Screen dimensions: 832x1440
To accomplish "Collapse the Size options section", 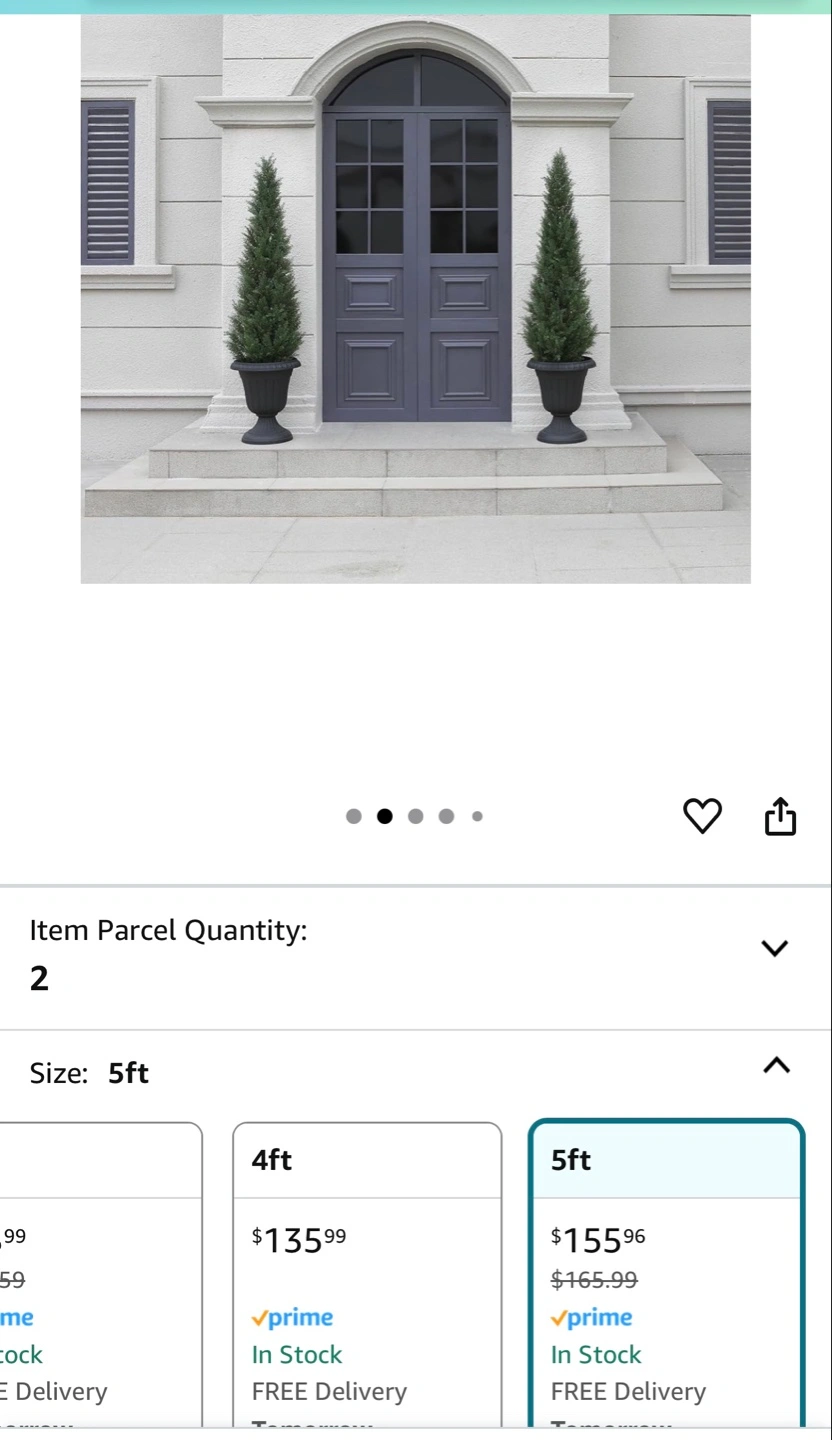I will [x=777, y=1065].
